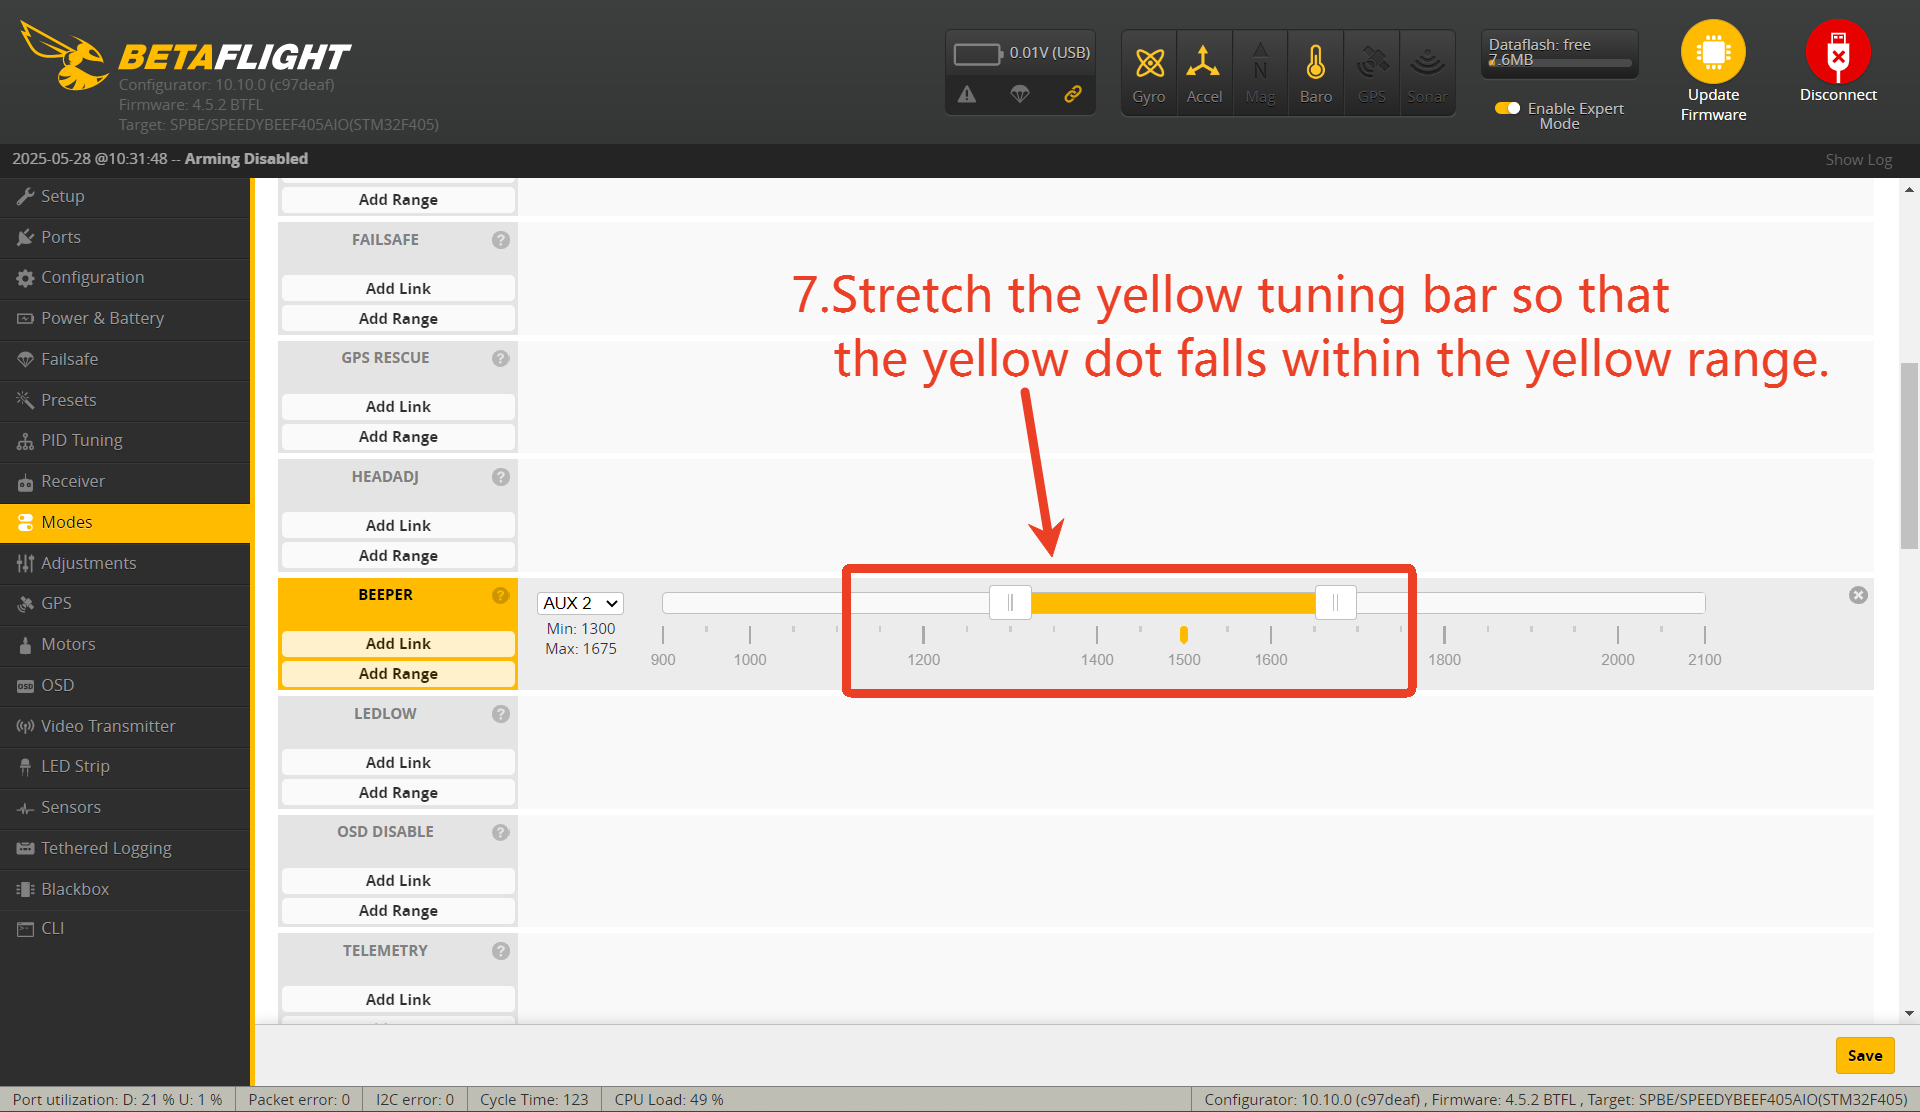Click Add Link under FAILSAFE
Image resolution: width=1920 pixels, height=1112 pixels.
pyautogui.click(x=398, y=289)
